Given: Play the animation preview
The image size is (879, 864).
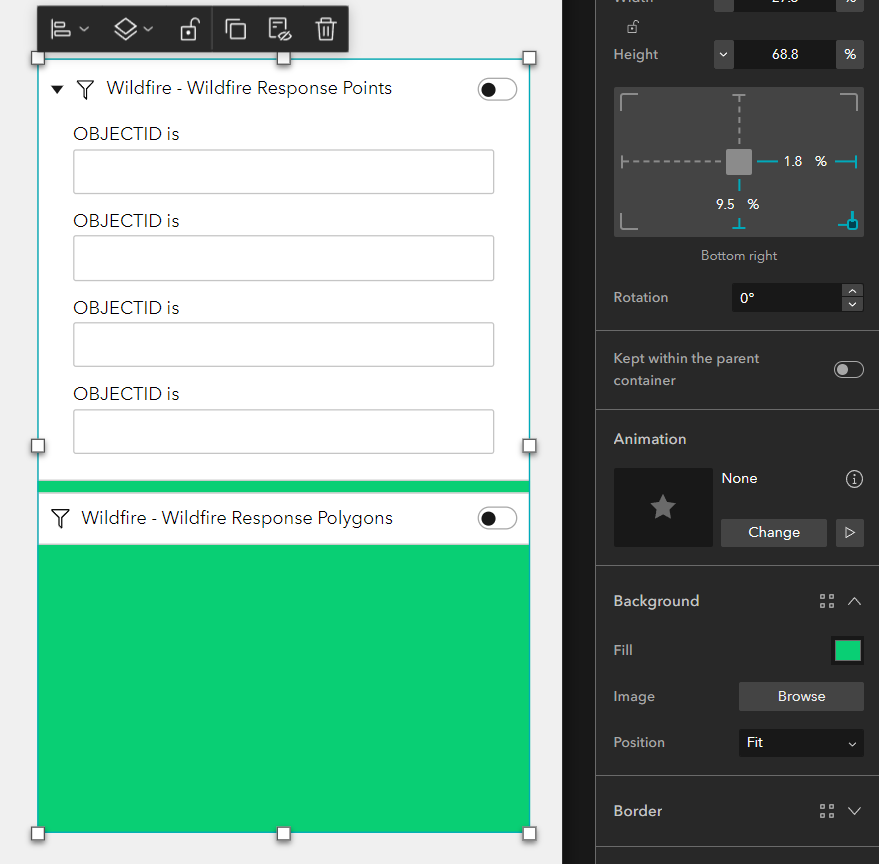Looking at the screenshot, I should click(849, 533).
